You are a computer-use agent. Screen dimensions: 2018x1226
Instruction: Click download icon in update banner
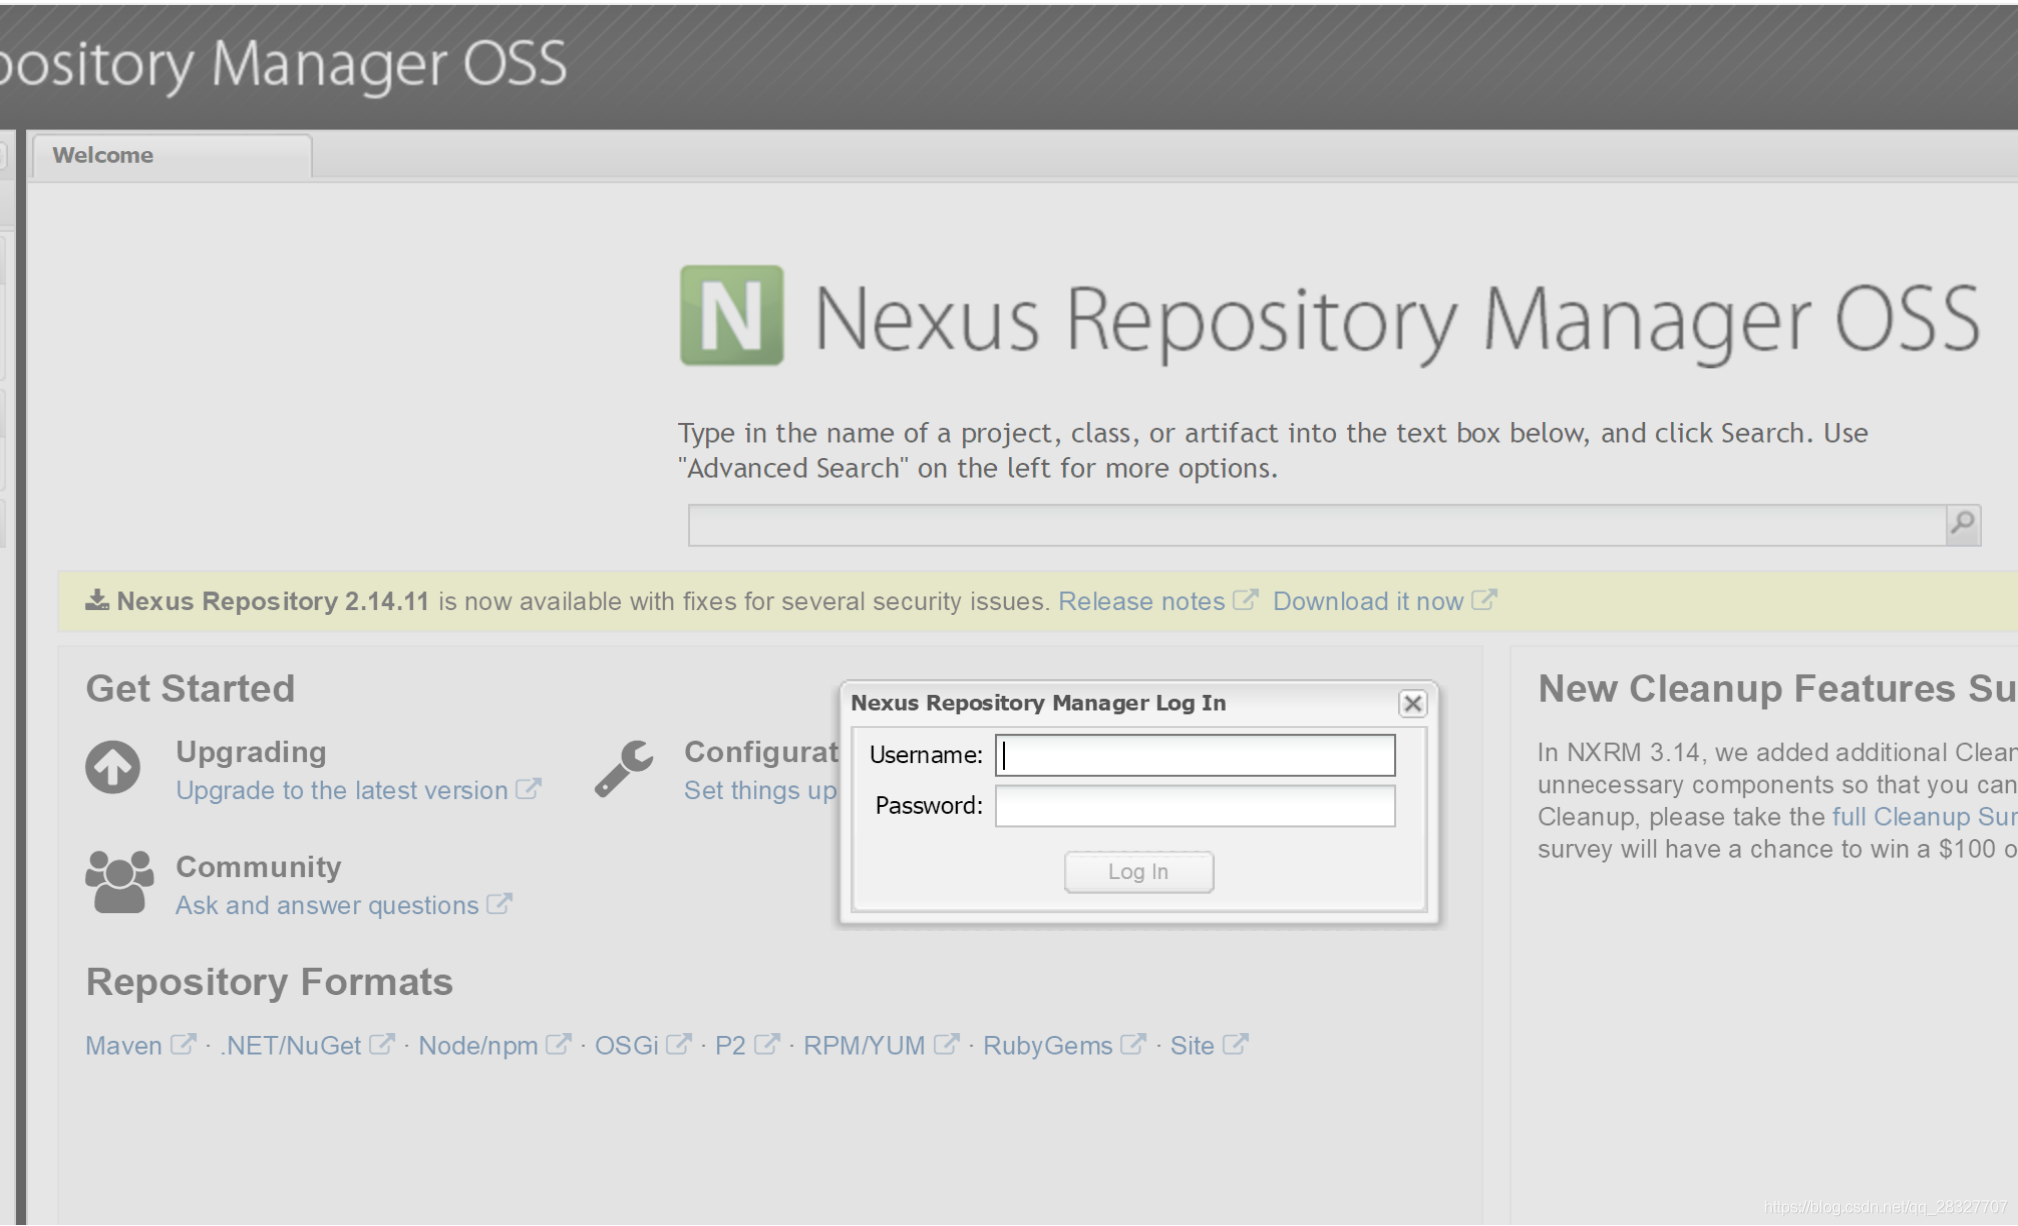coord(97,600)
